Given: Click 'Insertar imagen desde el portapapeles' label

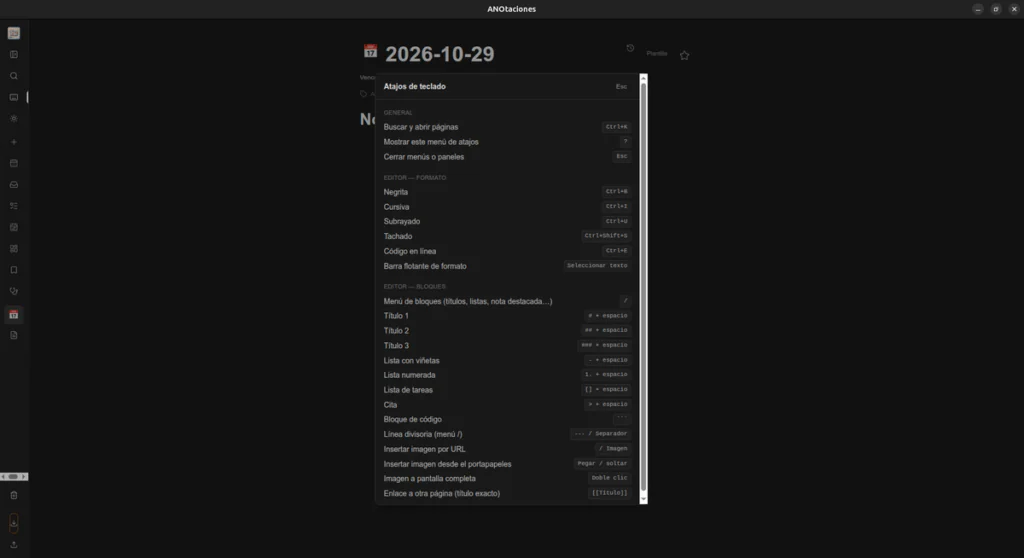Looking at the screenshot, I should coord(447,464).
